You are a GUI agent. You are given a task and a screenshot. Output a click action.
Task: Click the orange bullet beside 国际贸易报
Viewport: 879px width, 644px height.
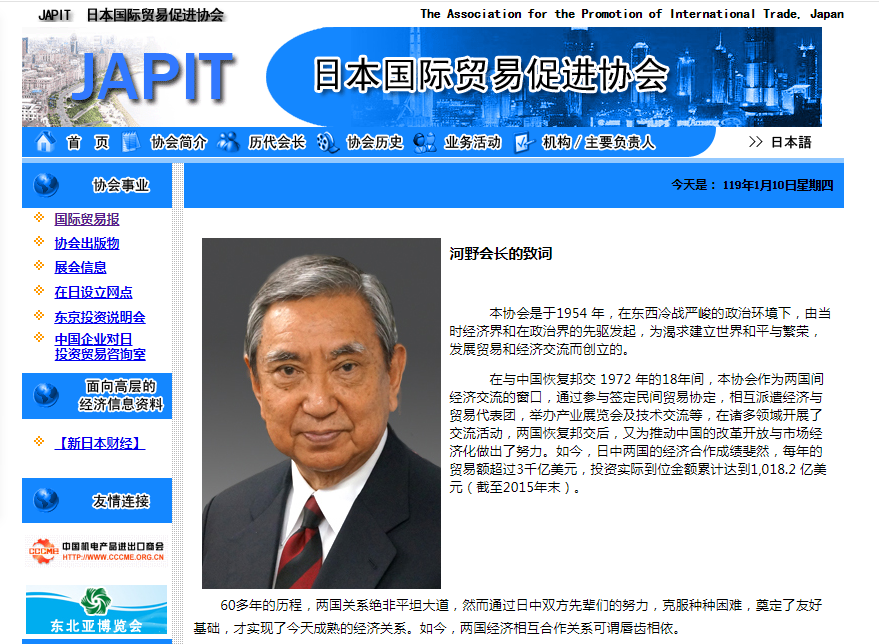pos(39,217)
